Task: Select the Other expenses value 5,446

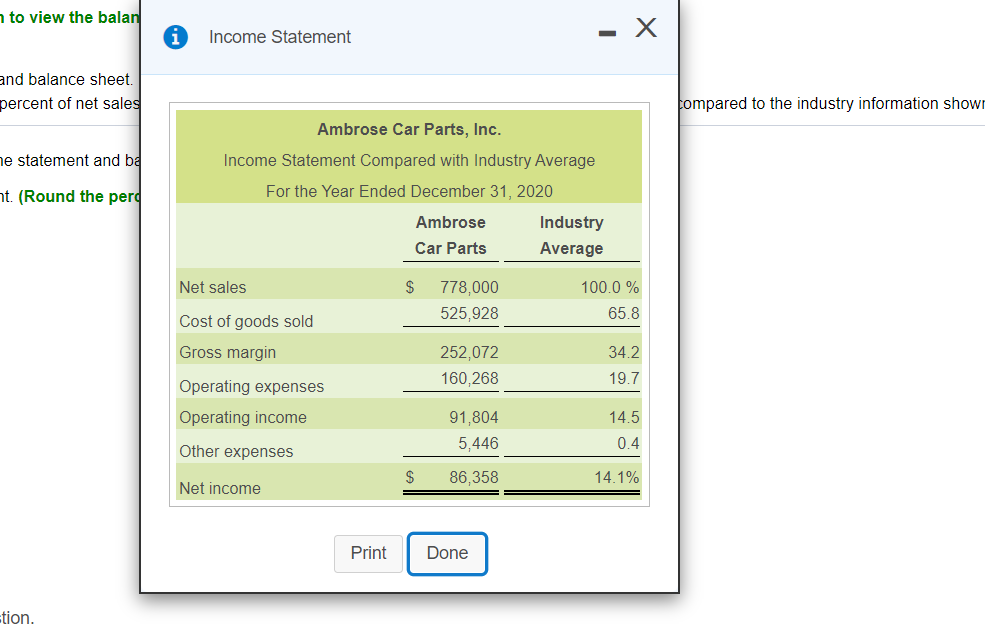Action: coord(480,443)
